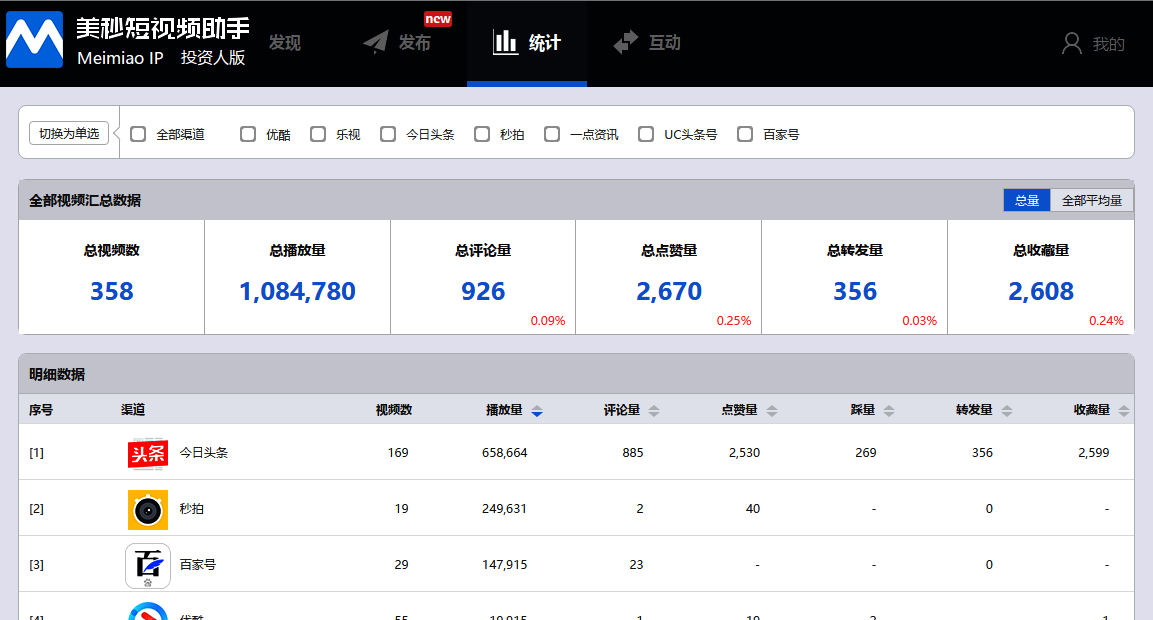Select the 总量 toggle button
This screenshot has height=620, width=1153.
(x=1027, y=200)
